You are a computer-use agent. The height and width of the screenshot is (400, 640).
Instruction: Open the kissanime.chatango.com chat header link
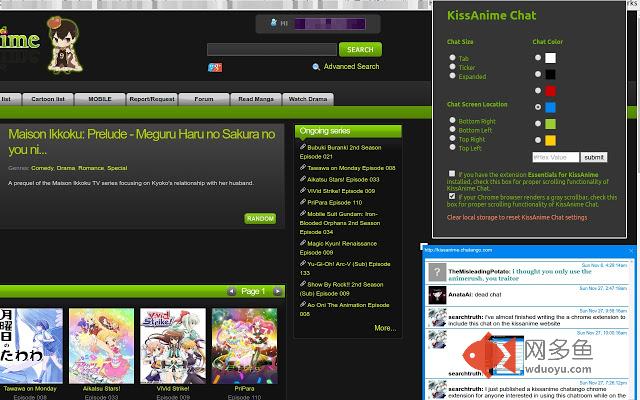[x=458, y=250]
